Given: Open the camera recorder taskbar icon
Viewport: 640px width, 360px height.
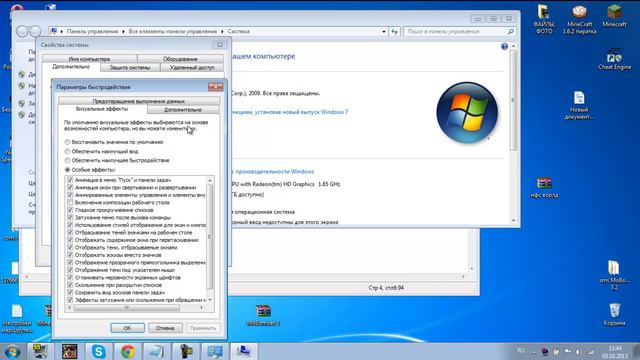Looking at the screenshot, I should click(x=186, y=351).
